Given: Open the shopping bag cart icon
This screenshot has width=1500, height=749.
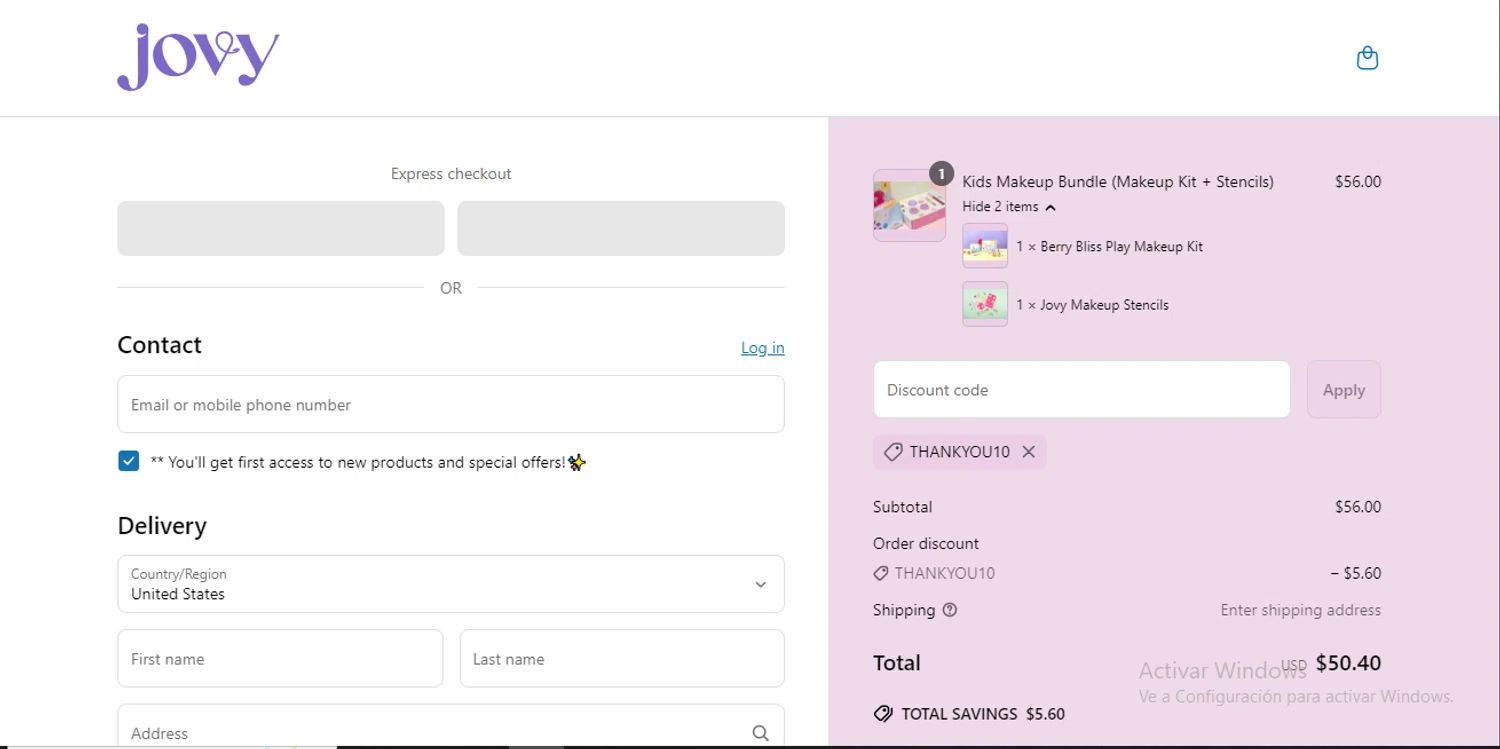Looking at the screenshot, I should (1367, 59).
